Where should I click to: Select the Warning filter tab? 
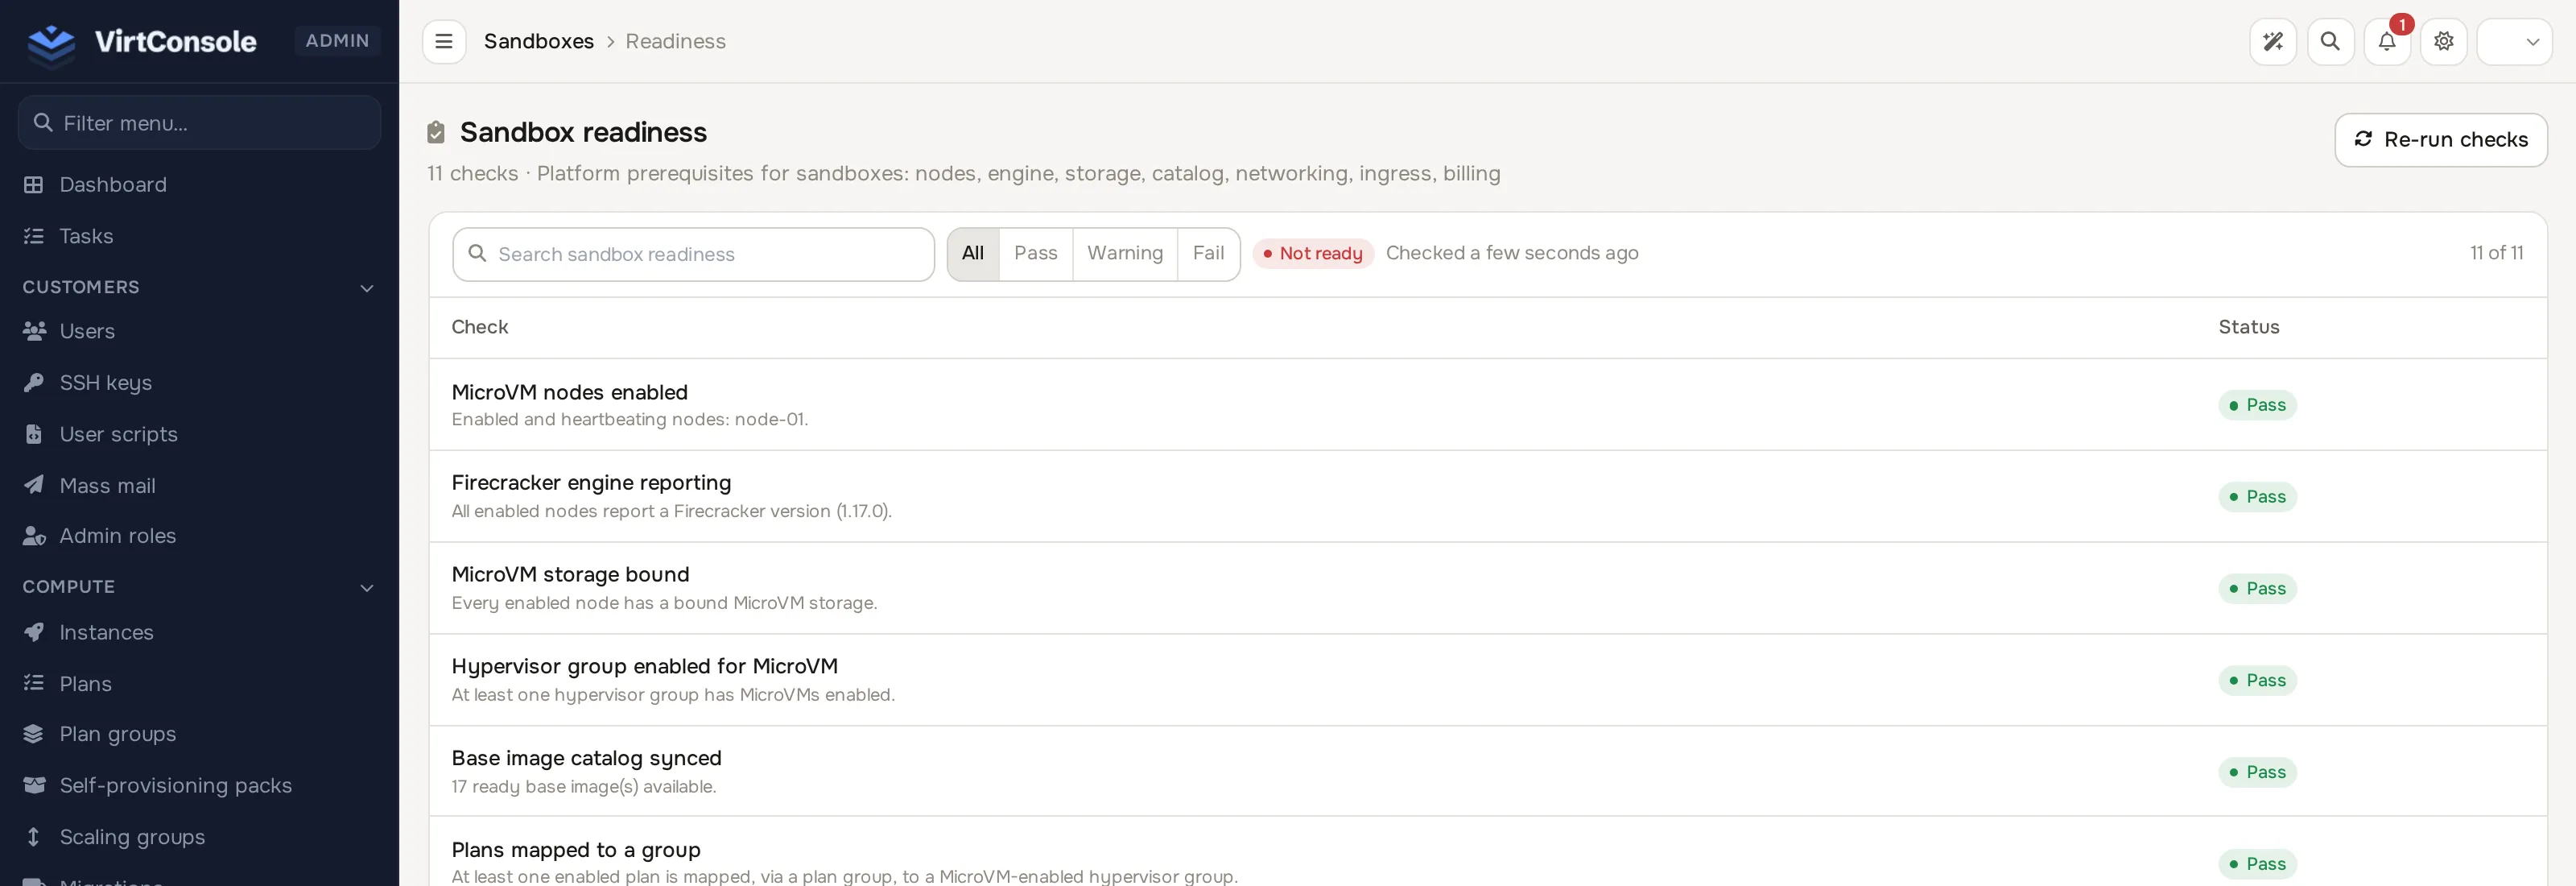(x=1125, y=254)
